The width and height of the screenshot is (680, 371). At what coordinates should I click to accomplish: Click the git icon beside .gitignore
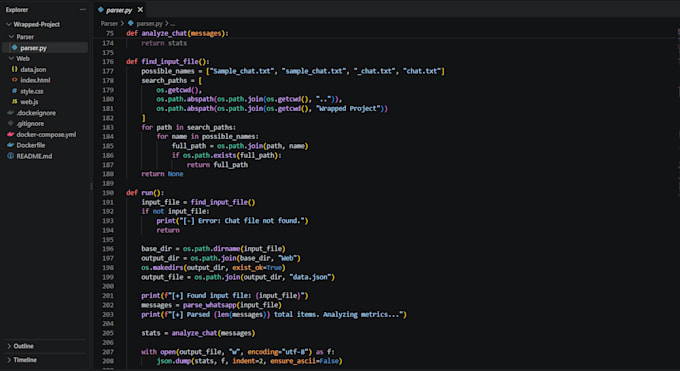tap(11, 124)
